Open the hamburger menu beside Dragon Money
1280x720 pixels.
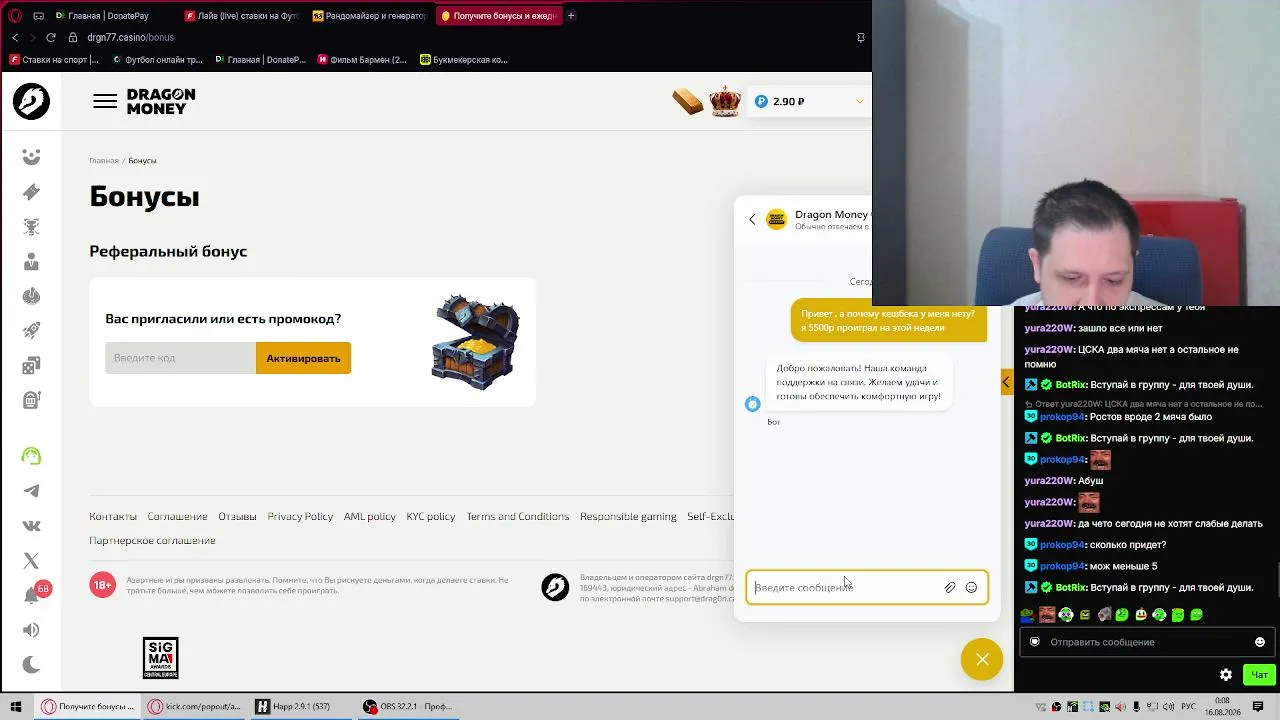(x=105, y=101)
